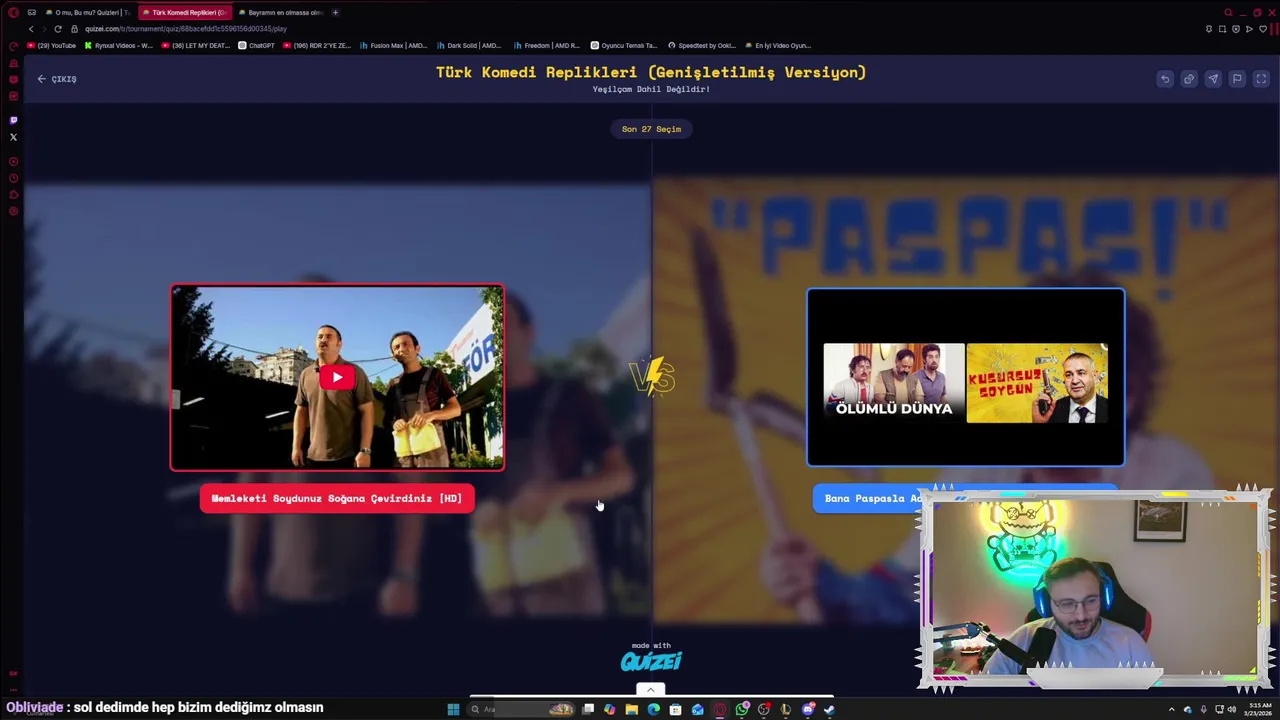The width and height of the screenshot is (1280, 720).
Task: Open the RDR 2'YE ZE... bookmark
Action: tap(317, 45)
